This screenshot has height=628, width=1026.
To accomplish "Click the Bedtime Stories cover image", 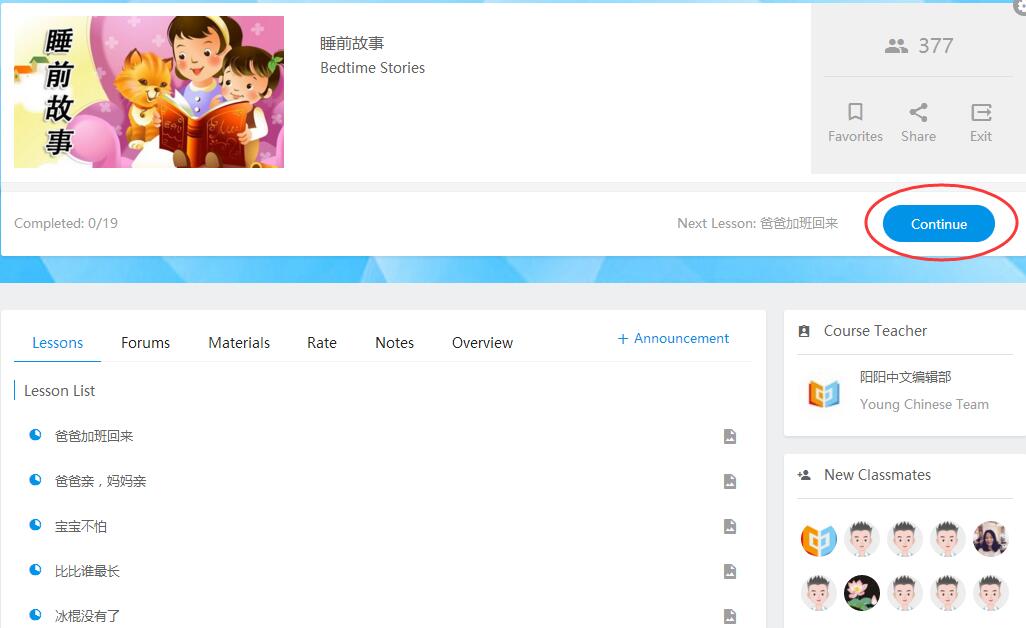I will click(149, 92).
